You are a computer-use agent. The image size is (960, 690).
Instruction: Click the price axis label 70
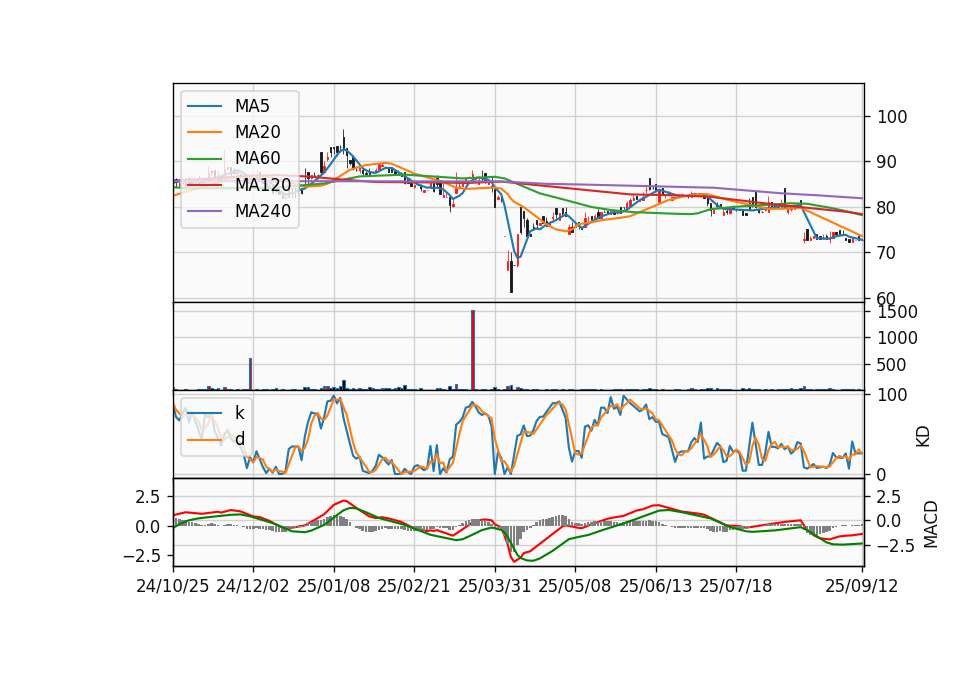(887, 253)
